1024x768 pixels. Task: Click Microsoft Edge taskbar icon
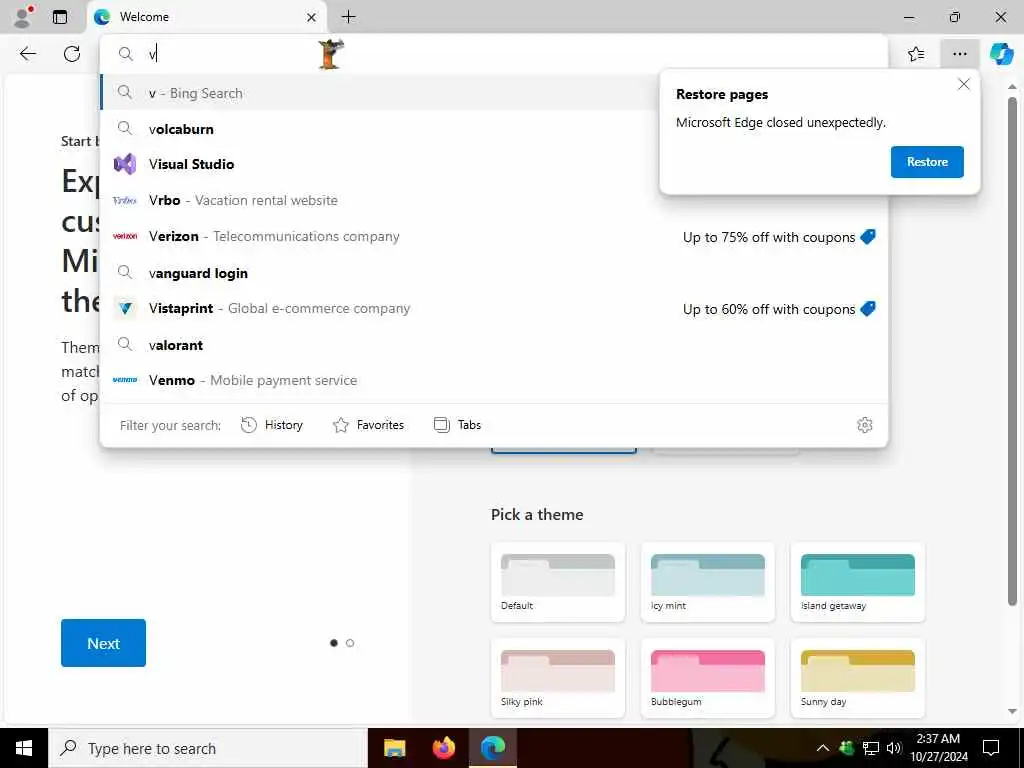tap(493, 748)
